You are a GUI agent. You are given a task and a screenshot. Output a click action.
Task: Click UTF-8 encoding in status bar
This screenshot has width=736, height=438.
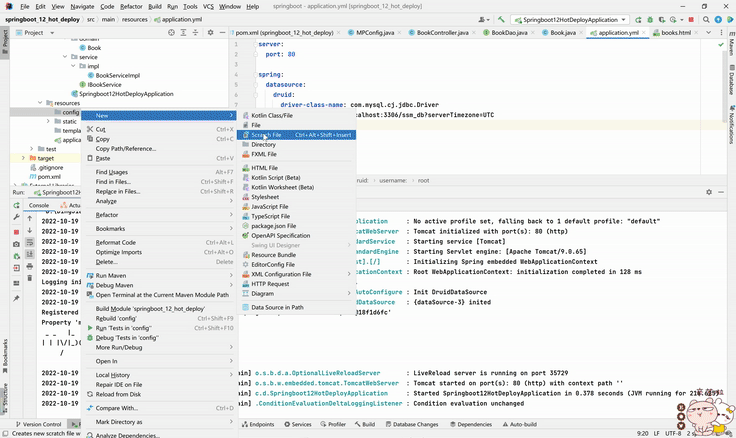[x=673, y=433]
